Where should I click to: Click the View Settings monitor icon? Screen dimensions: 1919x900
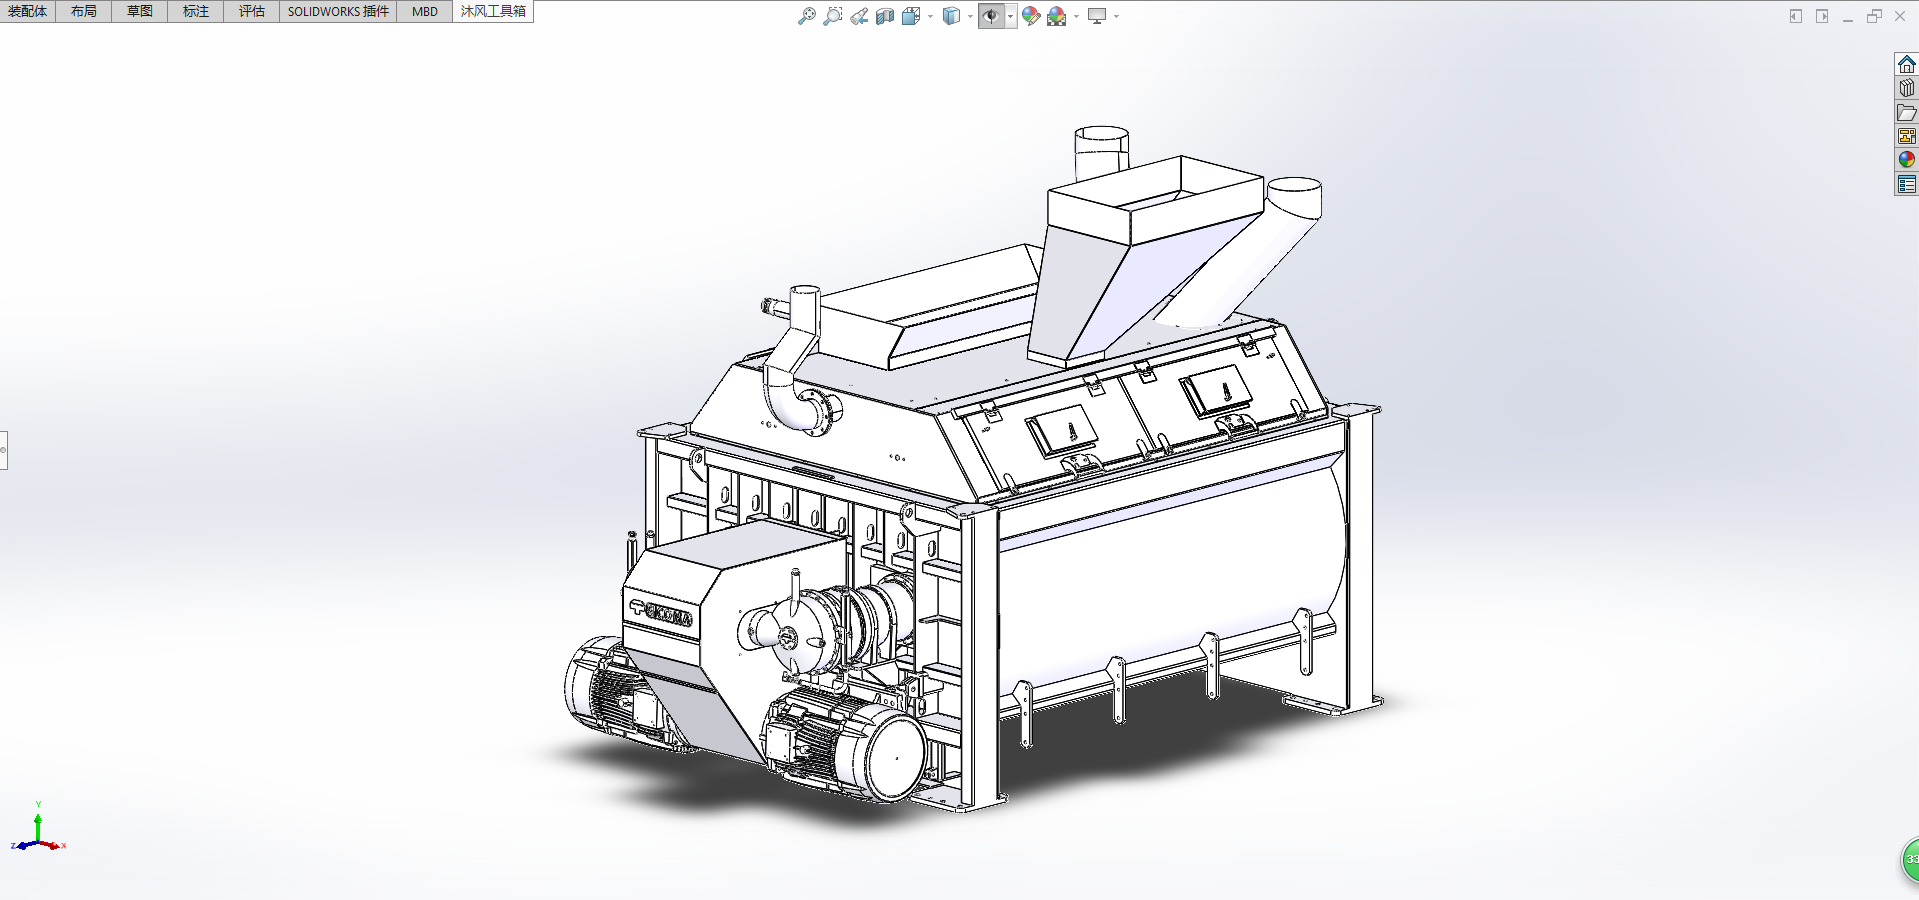coord(1097,16)
